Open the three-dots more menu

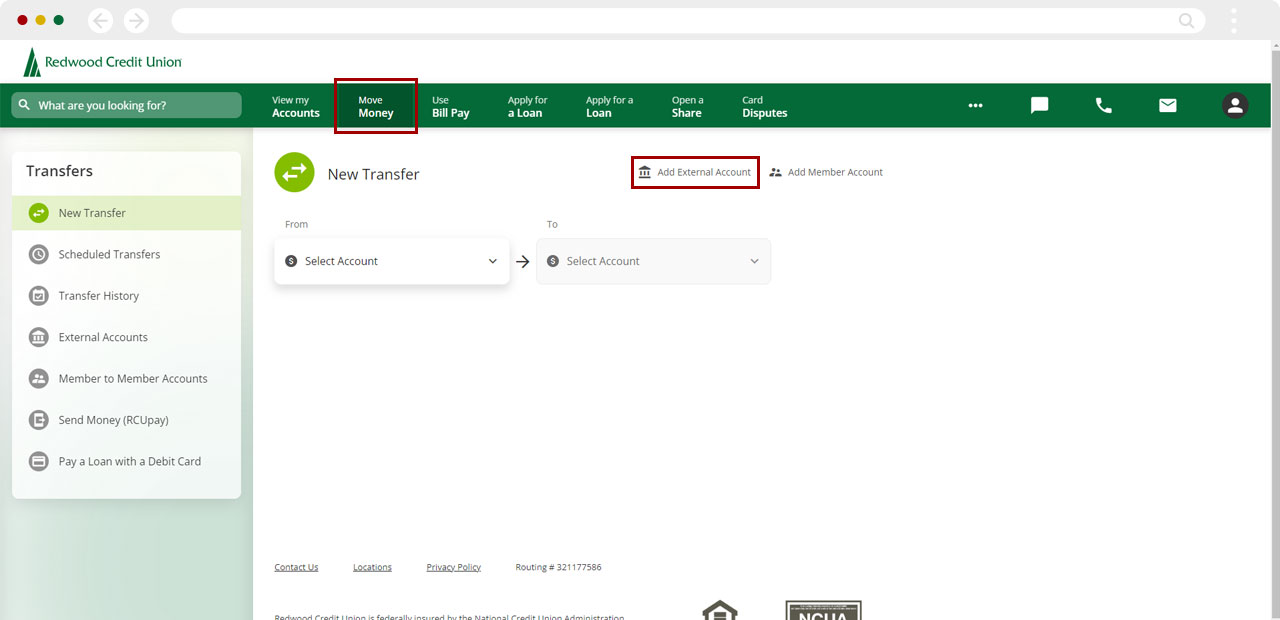pos(975,105)
